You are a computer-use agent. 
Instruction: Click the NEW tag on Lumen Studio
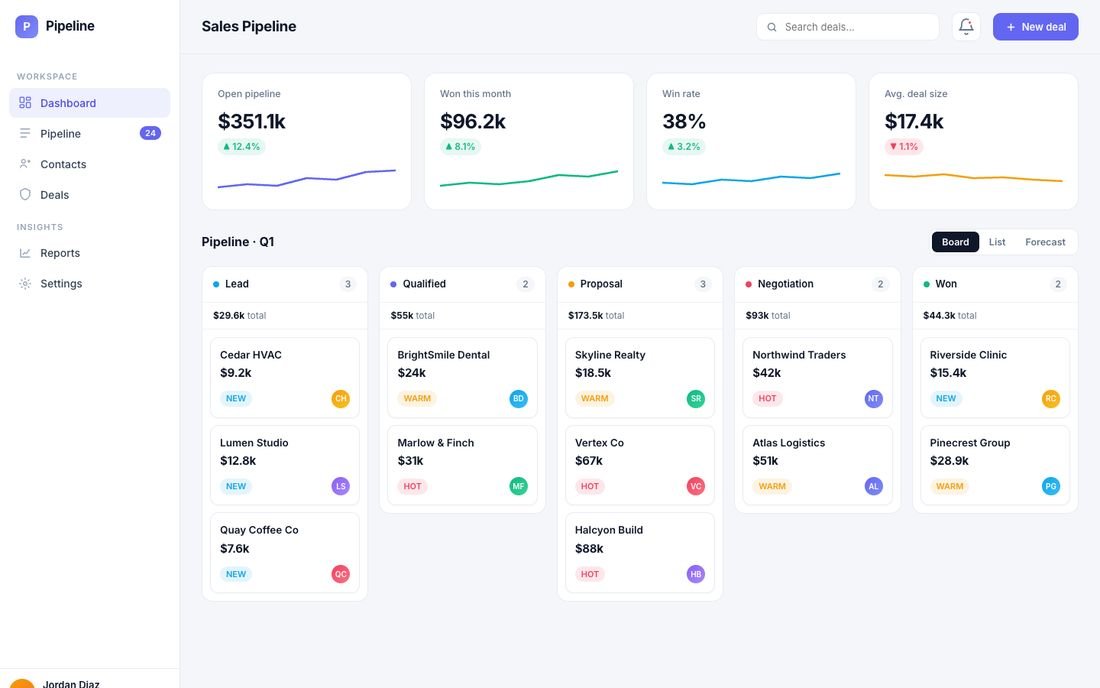236,486
